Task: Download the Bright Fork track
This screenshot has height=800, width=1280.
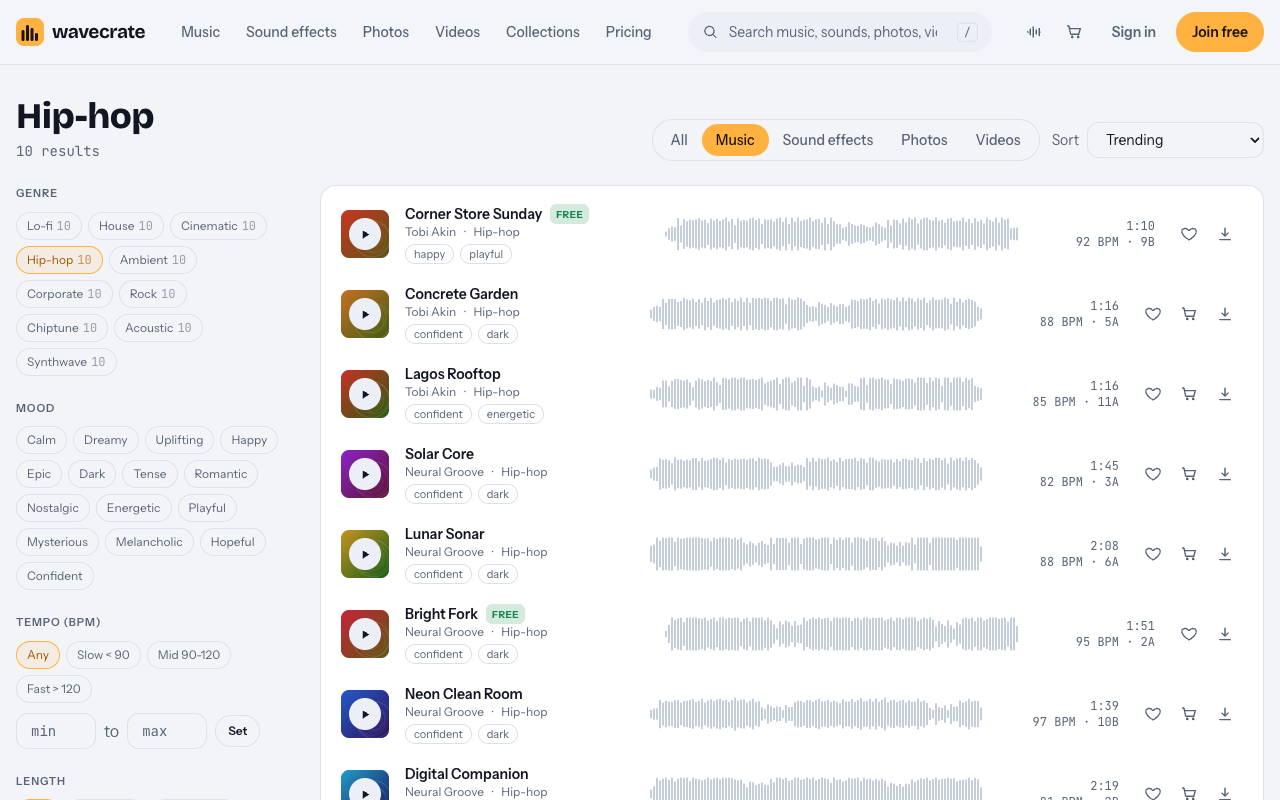Action: [x=1225, y=634]
